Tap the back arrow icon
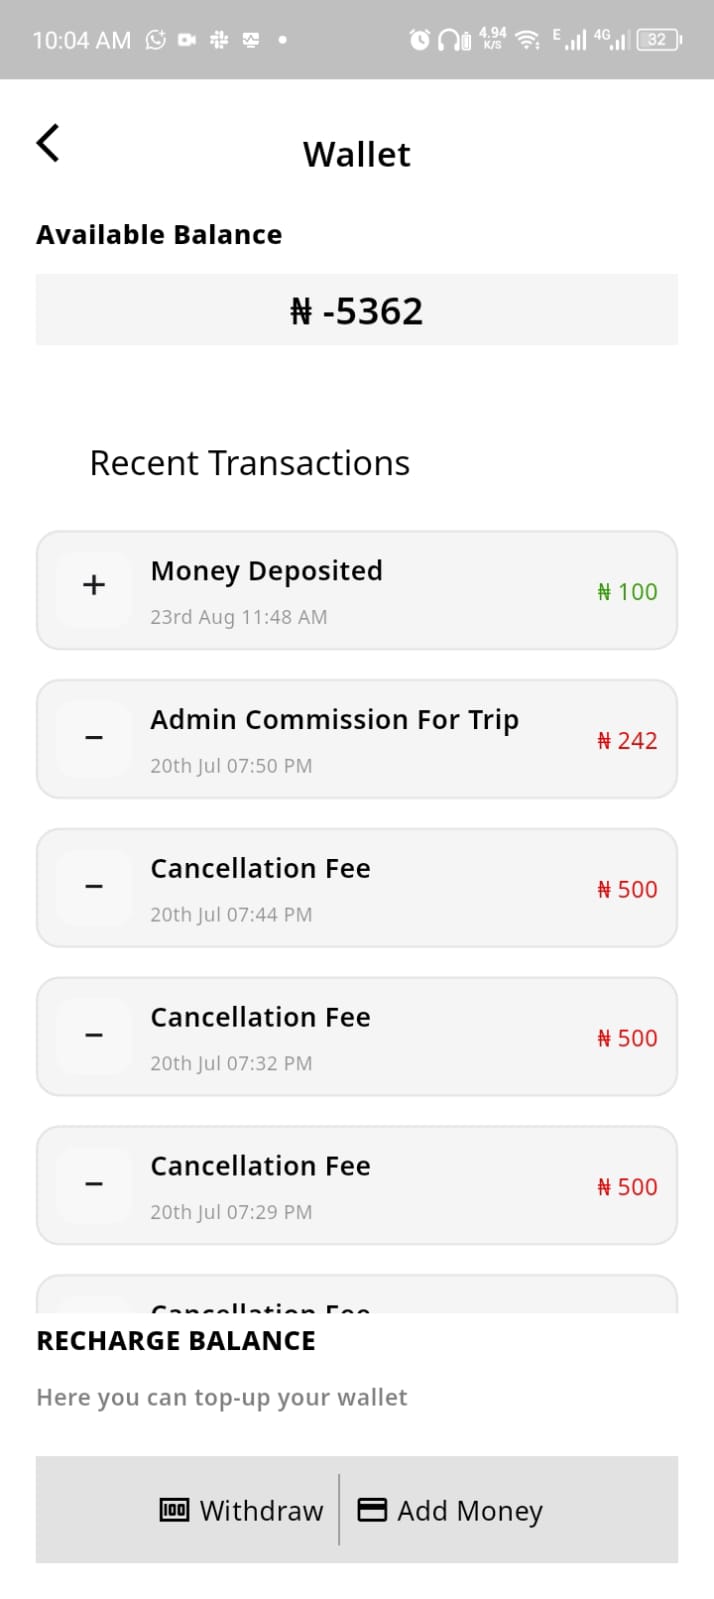The image size is (714, 1599). [x=48, y=143]
